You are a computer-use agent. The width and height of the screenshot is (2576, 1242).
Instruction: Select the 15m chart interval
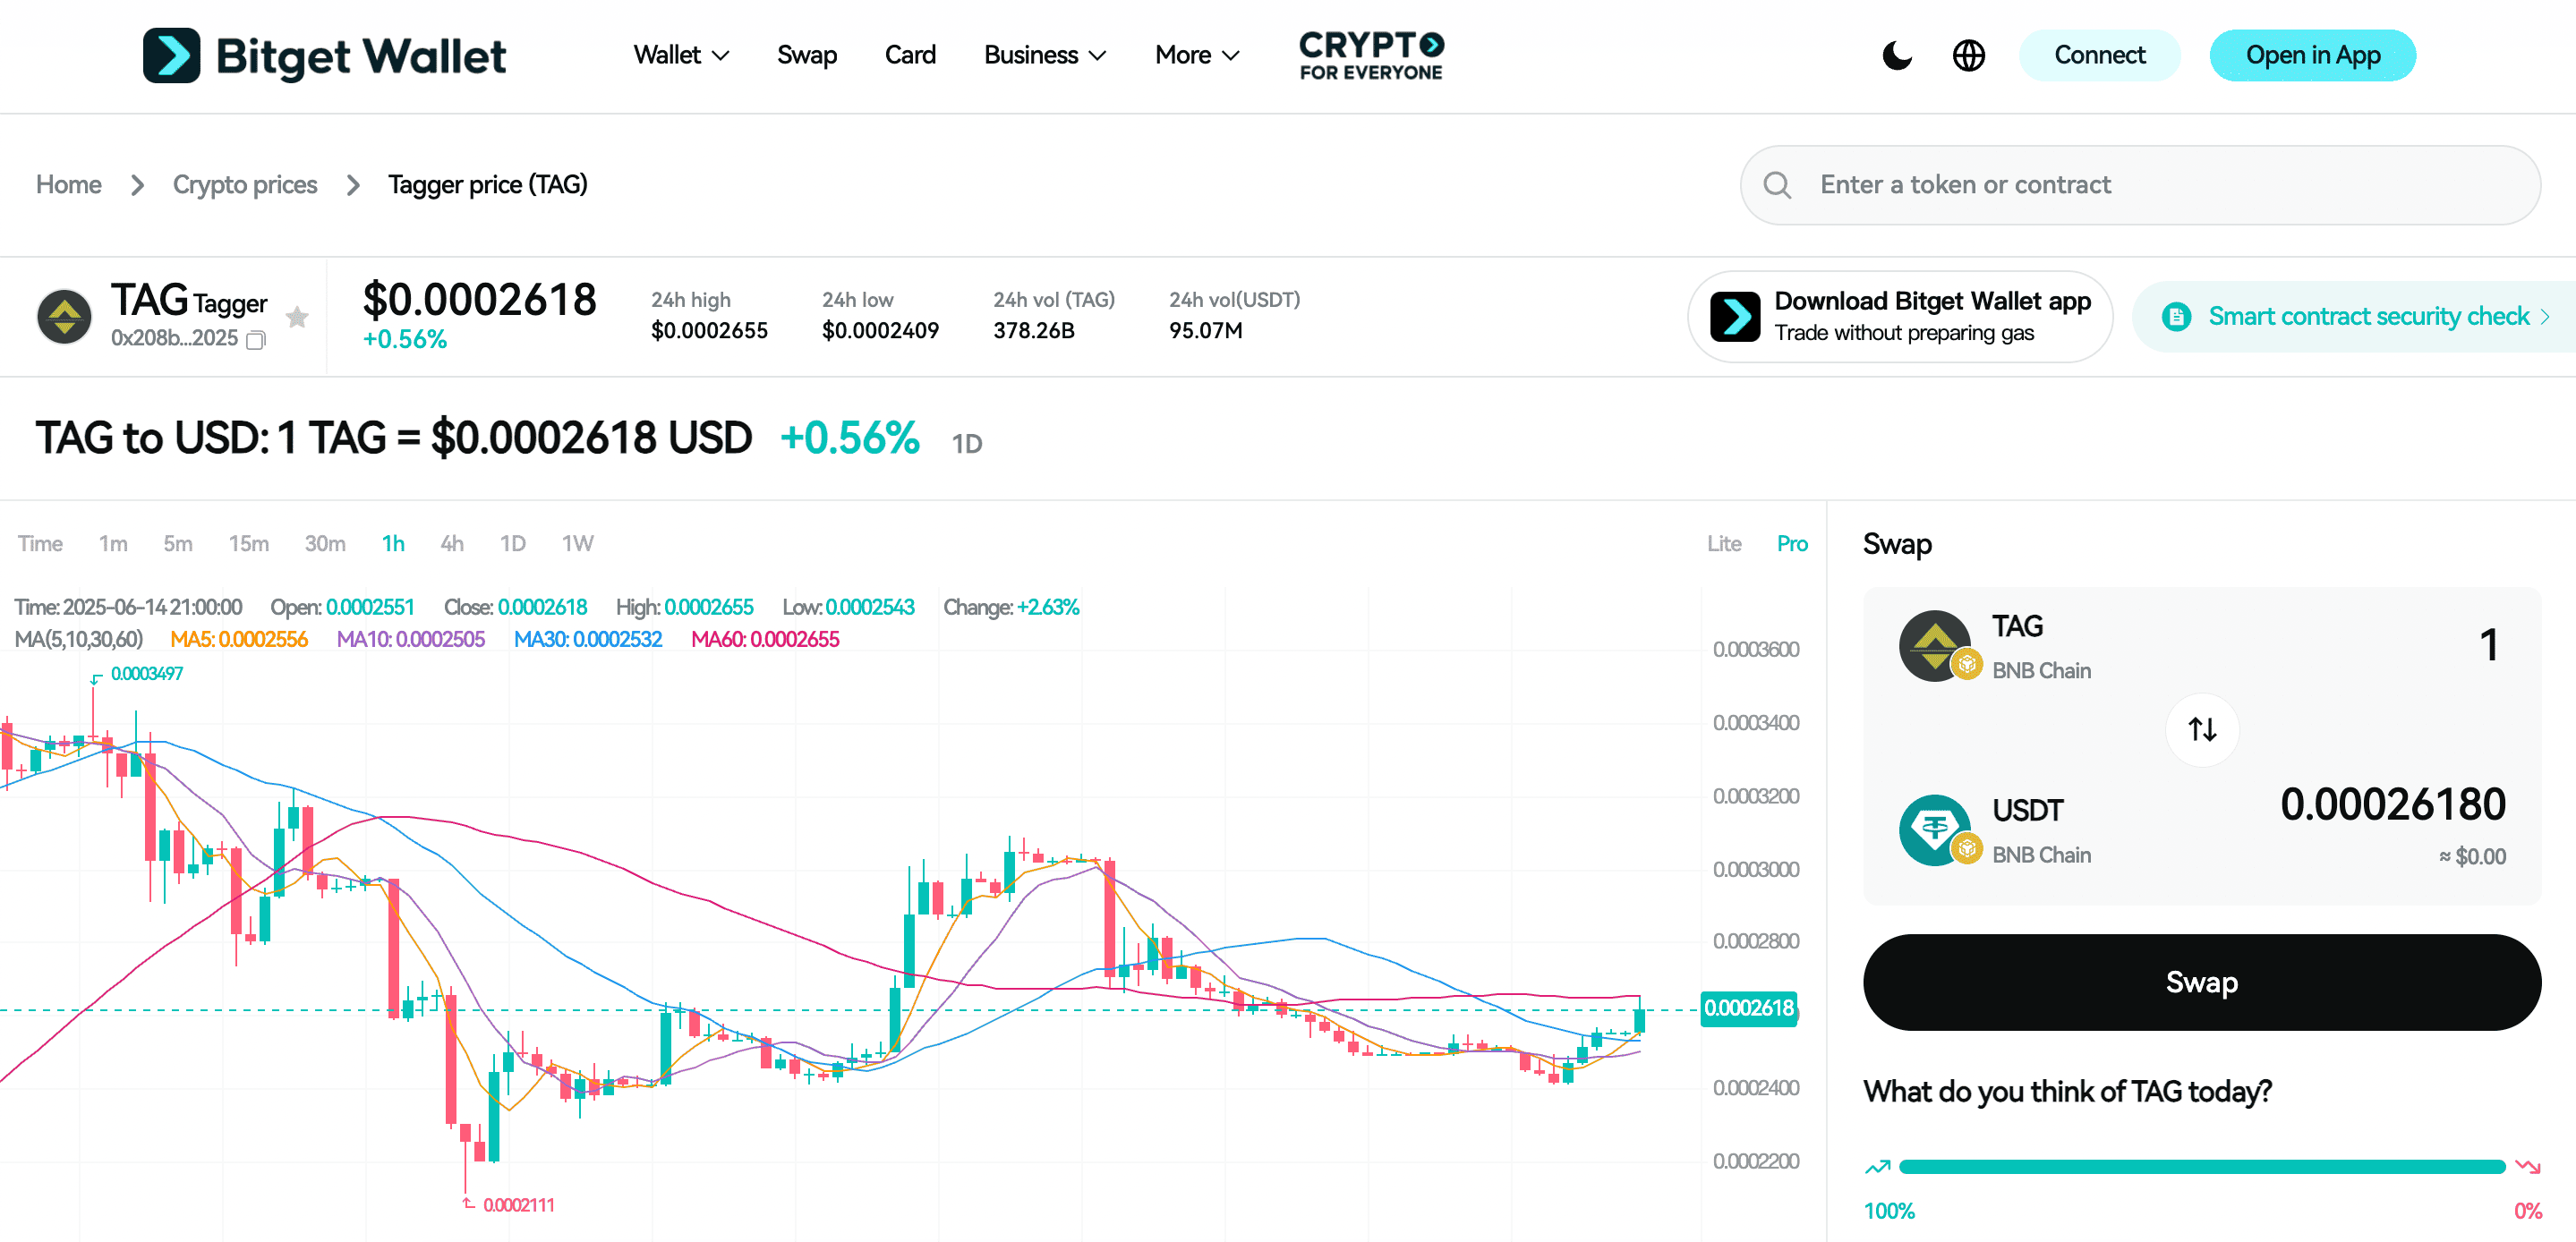tap(249, 543)
